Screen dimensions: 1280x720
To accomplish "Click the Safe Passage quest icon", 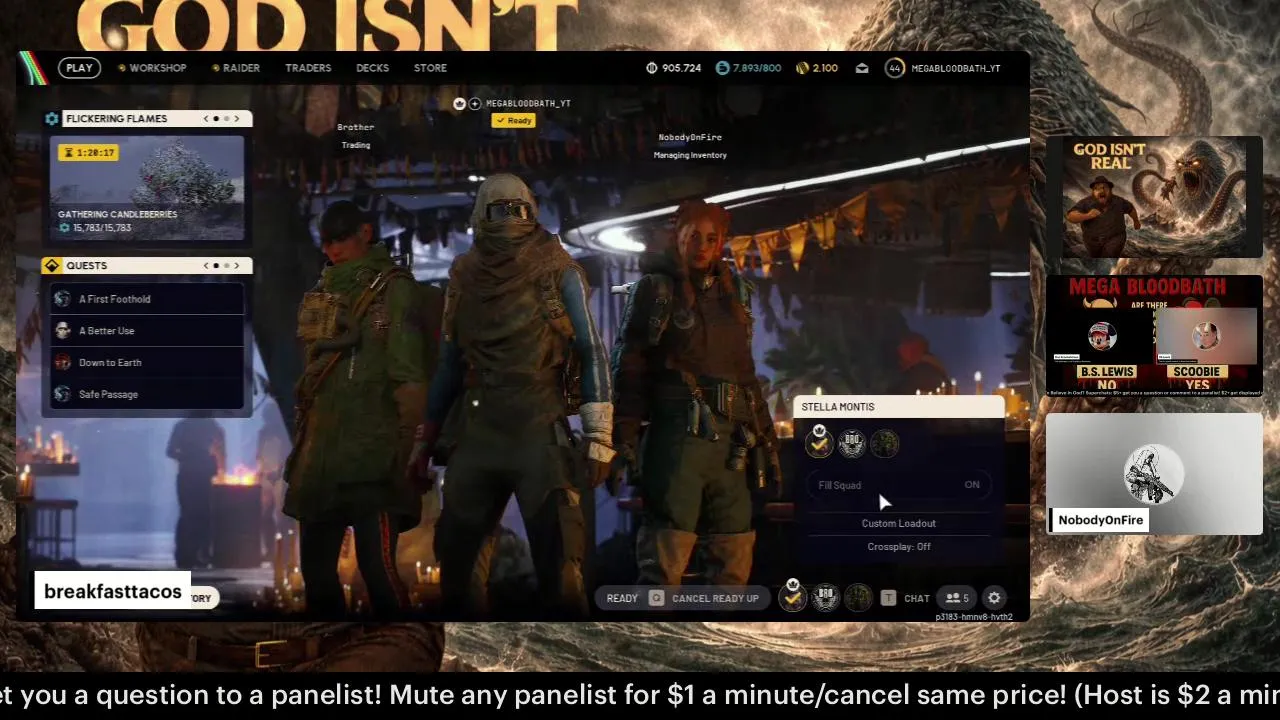I will pyautogui.click(x=63, y=394).
